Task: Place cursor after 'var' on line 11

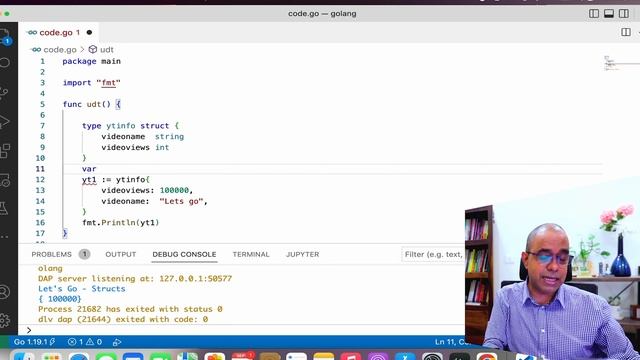Action: tap(97, 169)
